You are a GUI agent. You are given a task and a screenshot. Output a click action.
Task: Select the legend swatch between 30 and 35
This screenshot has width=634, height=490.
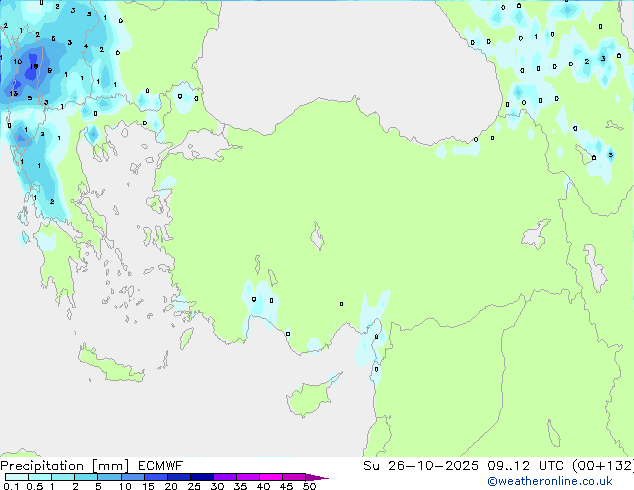point(228,478)
